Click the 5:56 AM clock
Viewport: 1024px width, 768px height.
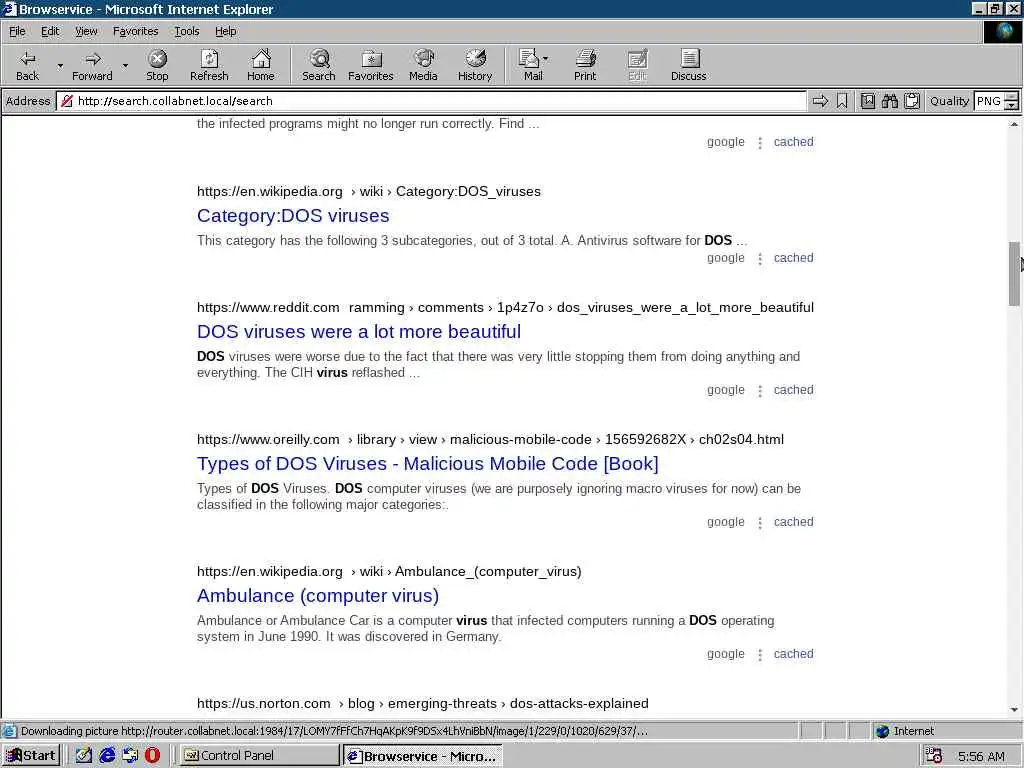981,756
